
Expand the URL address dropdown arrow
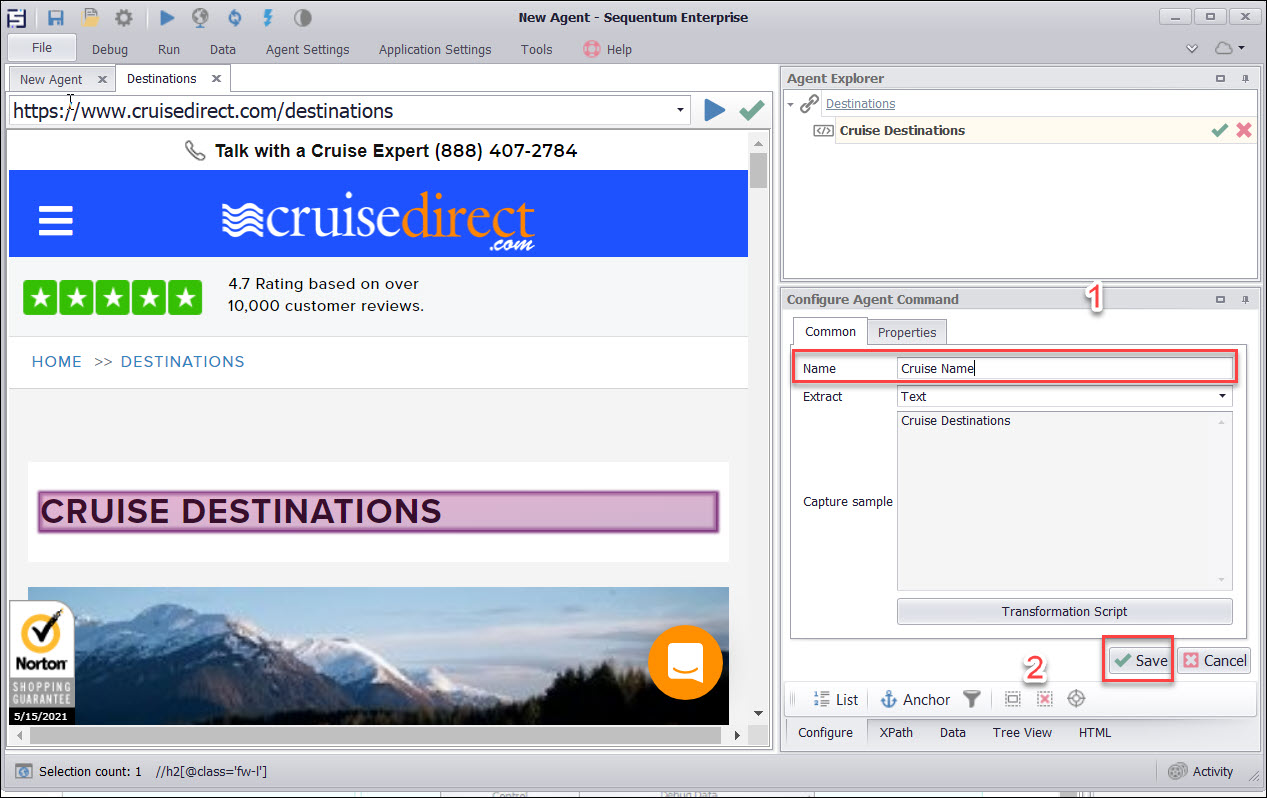click(681, 110)
